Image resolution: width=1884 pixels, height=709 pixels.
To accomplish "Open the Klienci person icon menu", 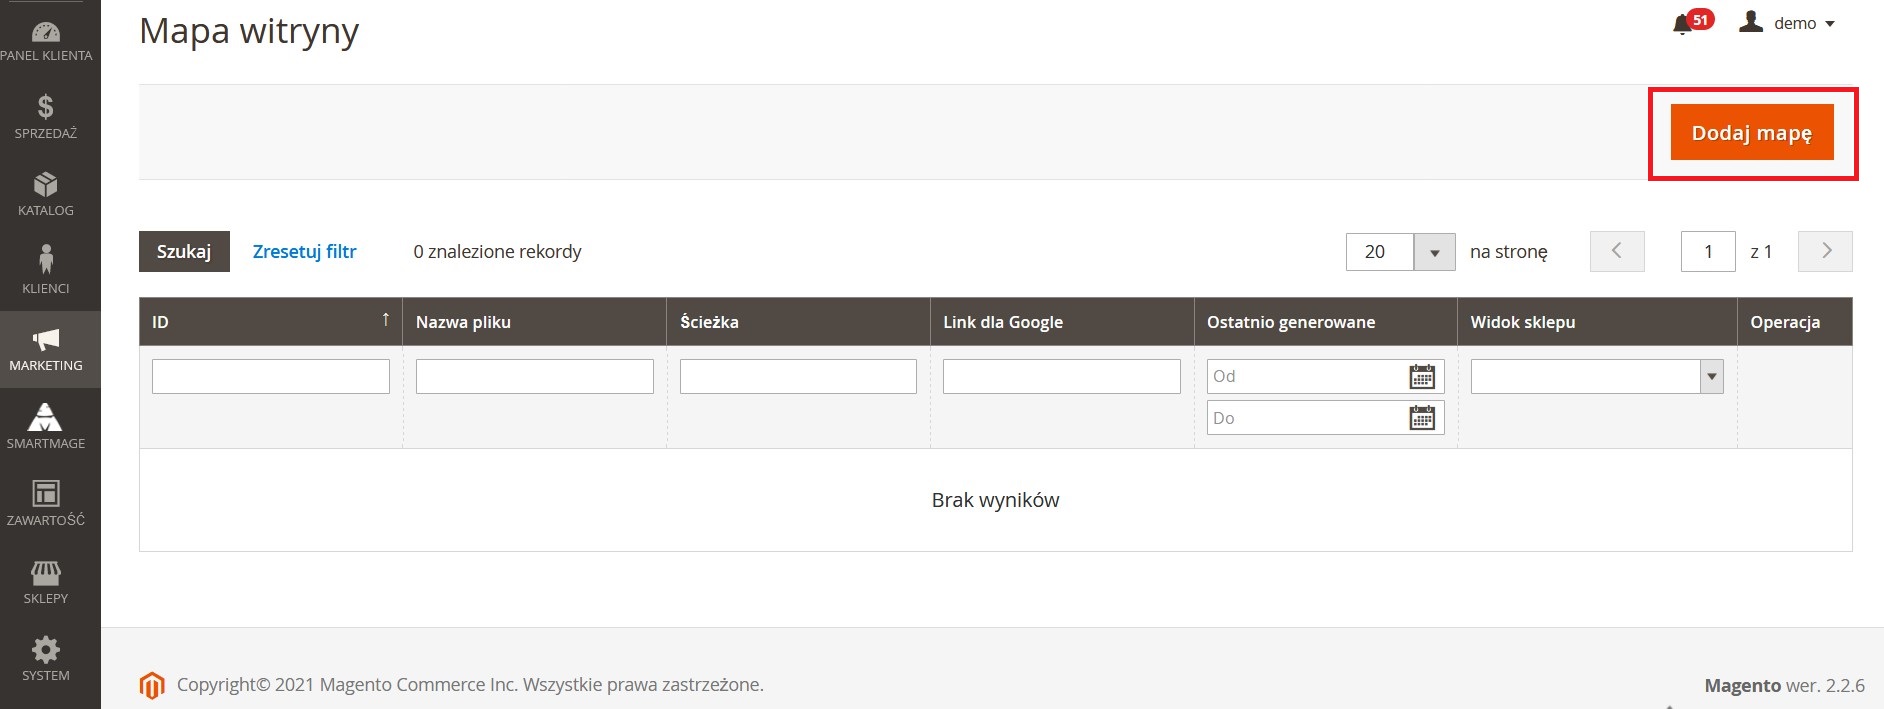I will point(46,270).
